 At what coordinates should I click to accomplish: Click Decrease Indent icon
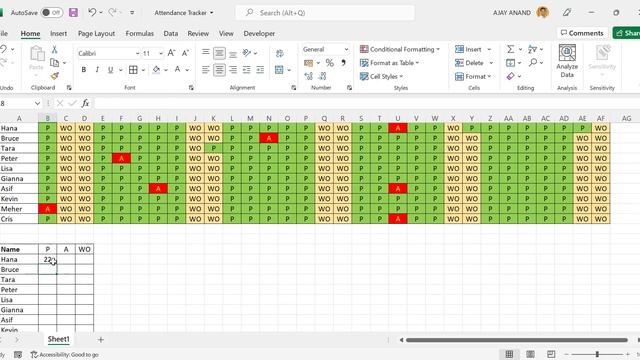click(x=247, y=70)
